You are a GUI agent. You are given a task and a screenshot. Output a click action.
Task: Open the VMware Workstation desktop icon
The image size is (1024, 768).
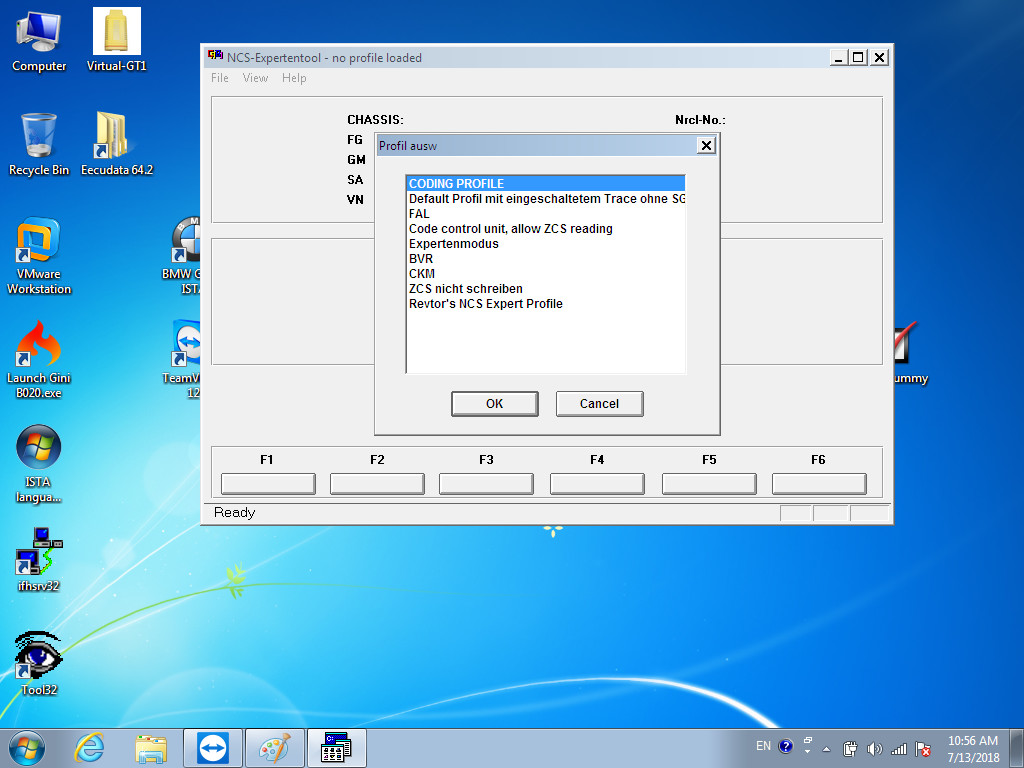[39, 243]
